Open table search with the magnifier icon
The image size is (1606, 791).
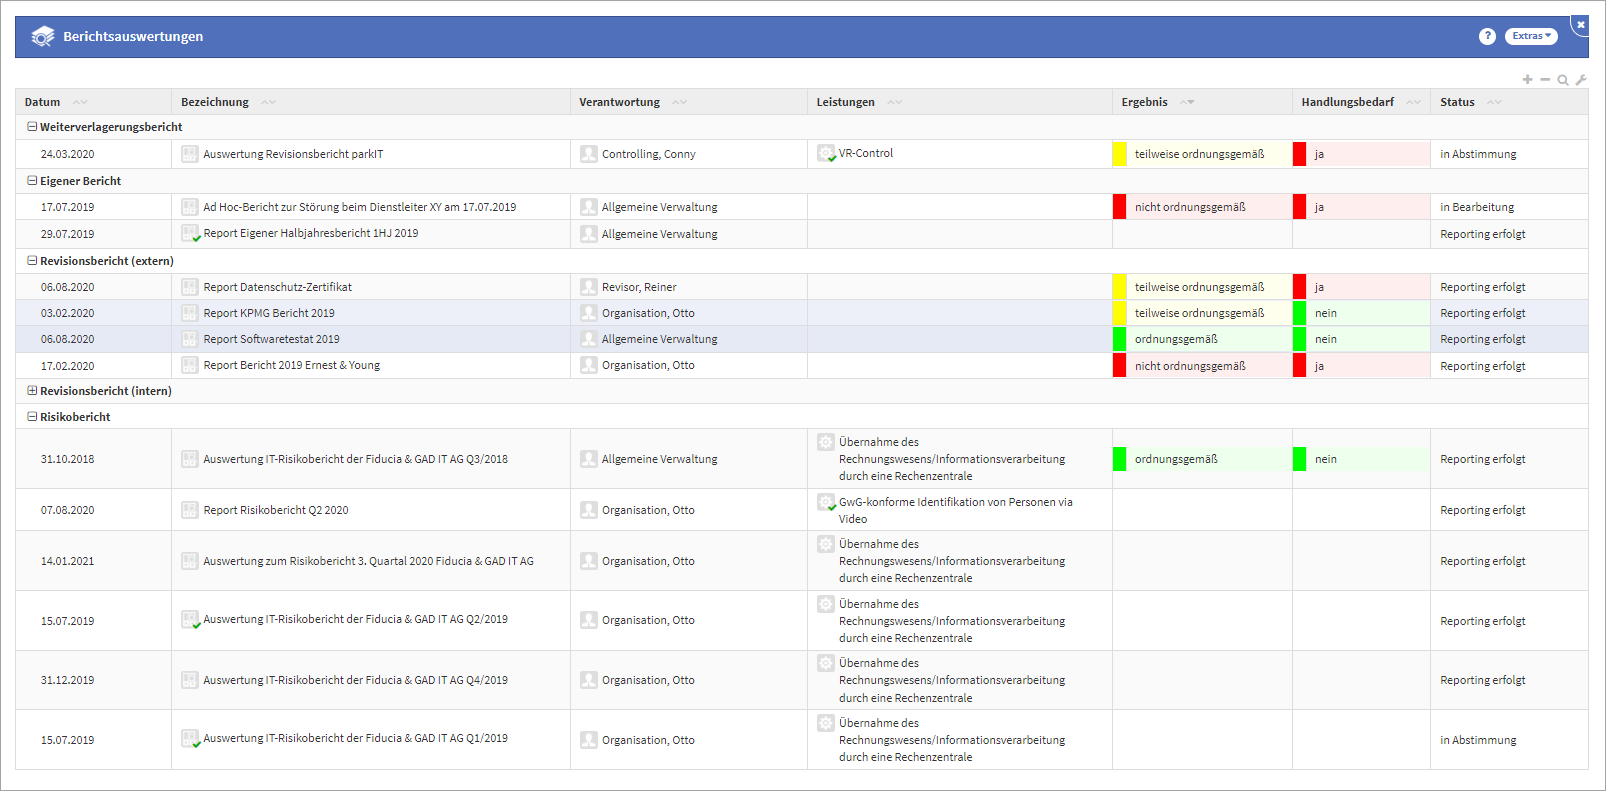[x=1563, y=80]
